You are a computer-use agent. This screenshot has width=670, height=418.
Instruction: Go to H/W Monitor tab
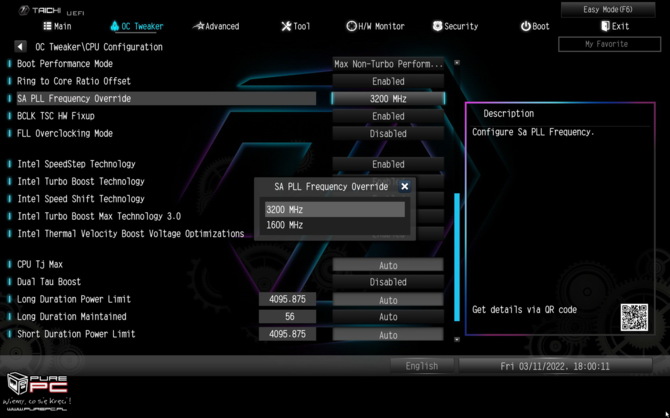coord(375,26)
